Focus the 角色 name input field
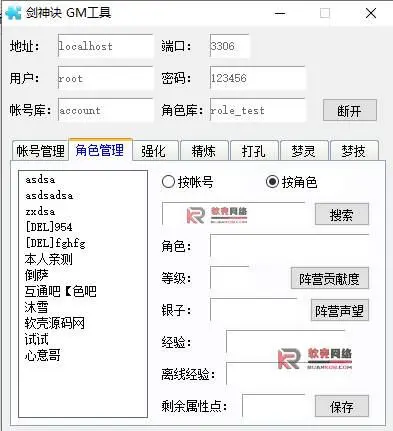 click(289, 246)
